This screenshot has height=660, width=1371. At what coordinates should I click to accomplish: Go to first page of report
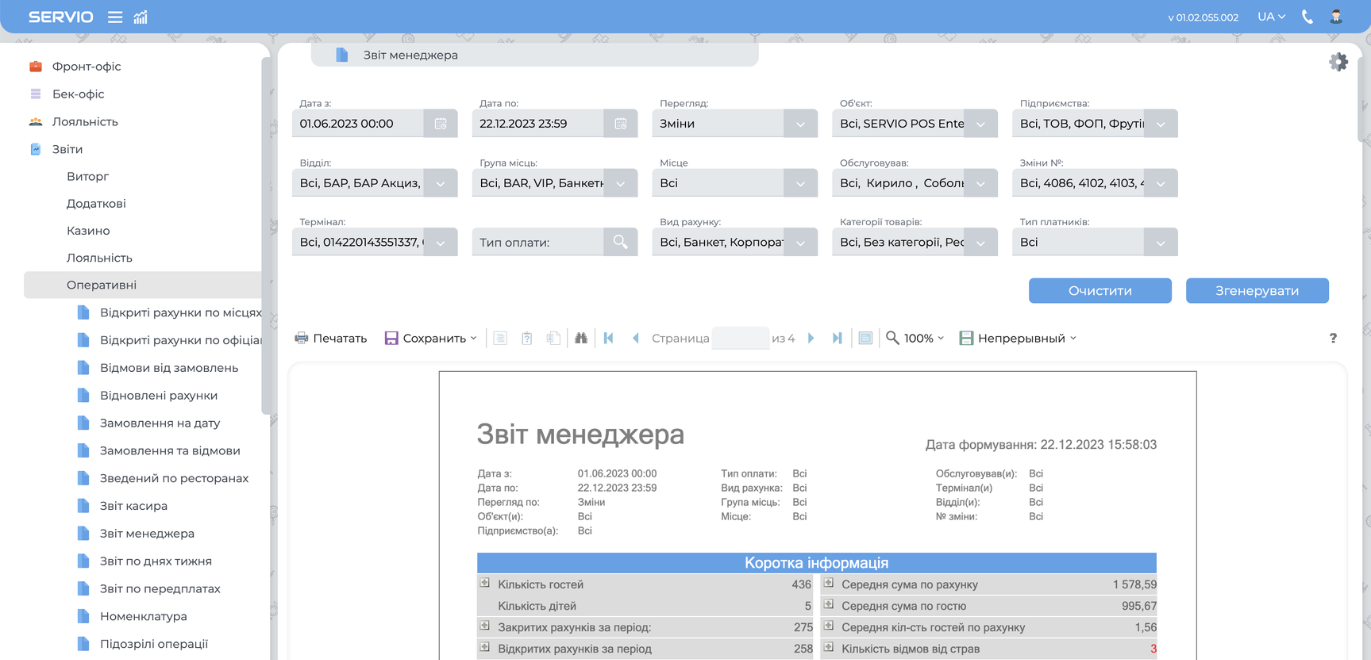pyautogui.click(x=608, y=338)
